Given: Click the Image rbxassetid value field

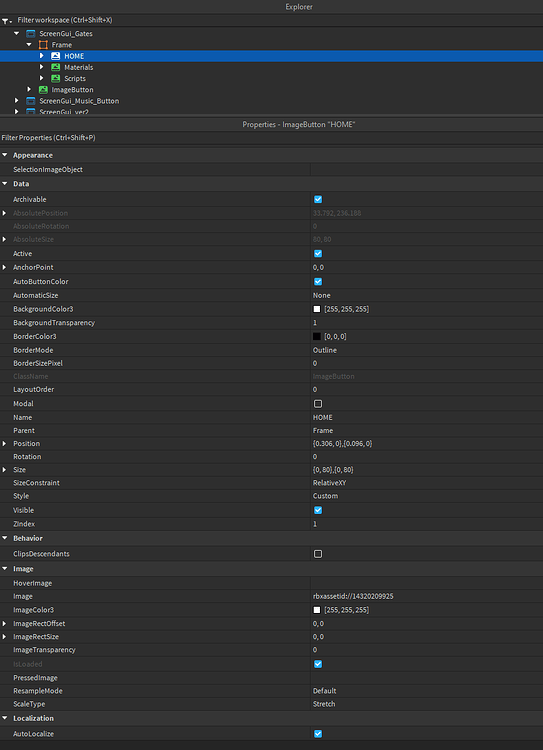Looking at the screenshot, I should pyautogui.click(x=426, y=596).
